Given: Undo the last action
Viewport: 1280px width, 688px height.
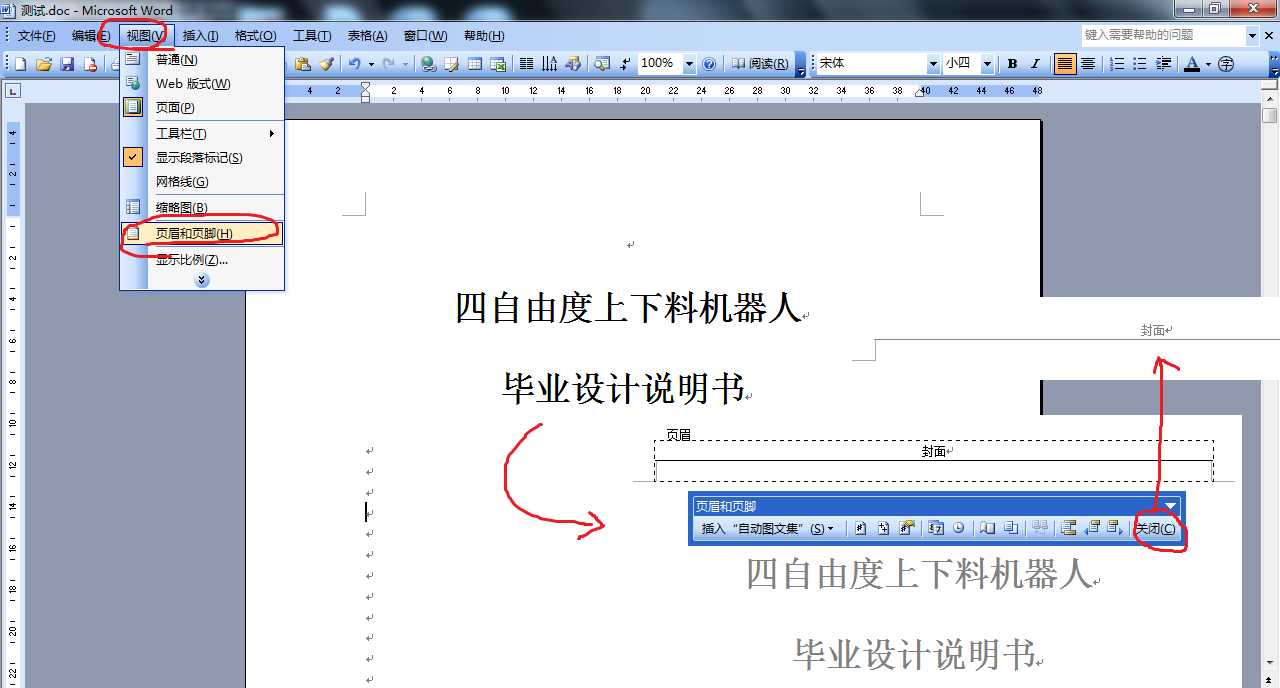Looking at the screenshot, I should click(354, 64).
